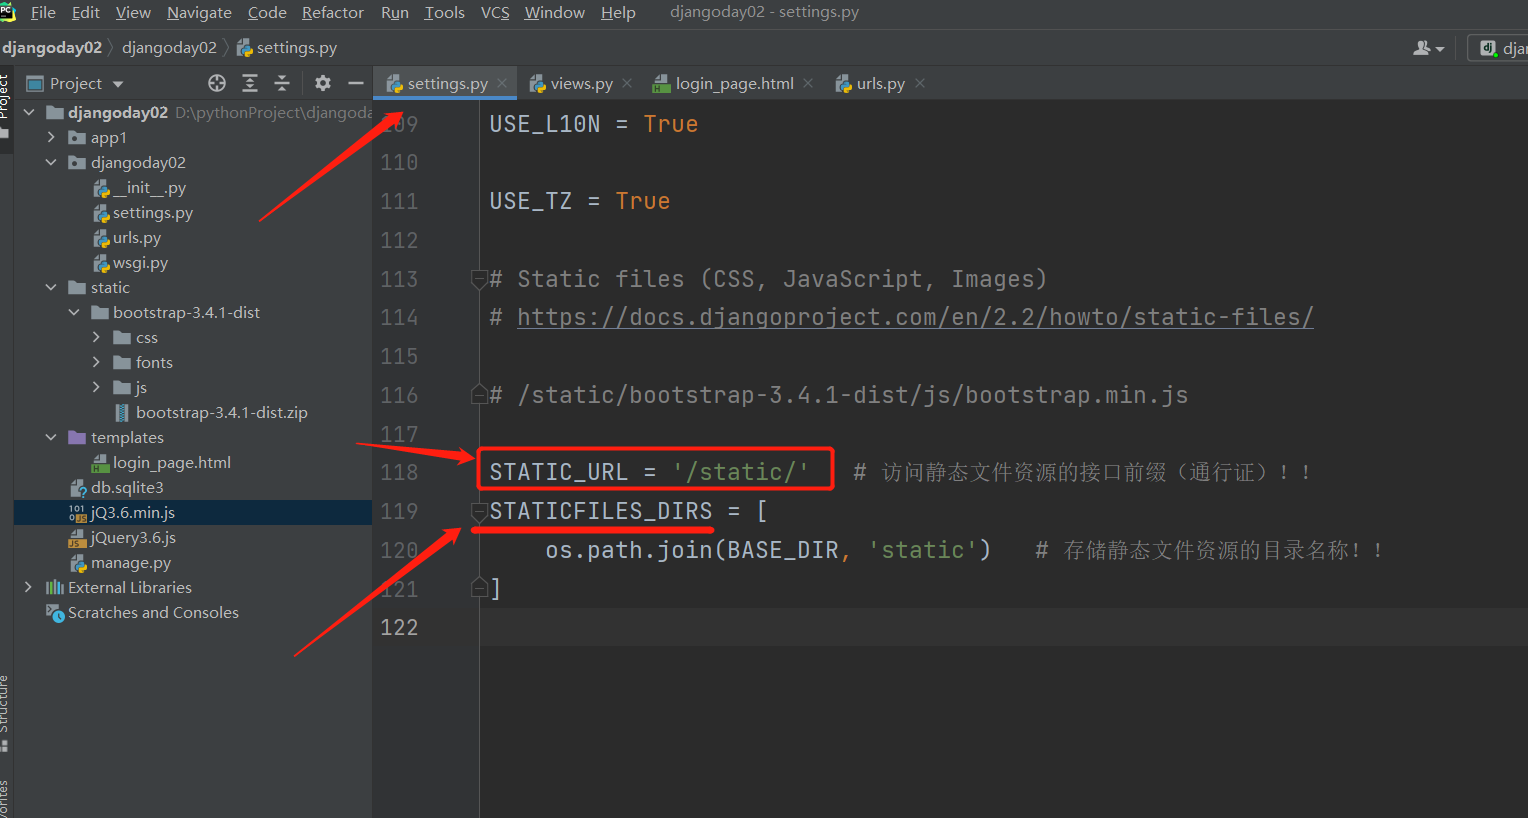Close the login_page.html editor tab
1528x818 pixels.
coord(808,84)
